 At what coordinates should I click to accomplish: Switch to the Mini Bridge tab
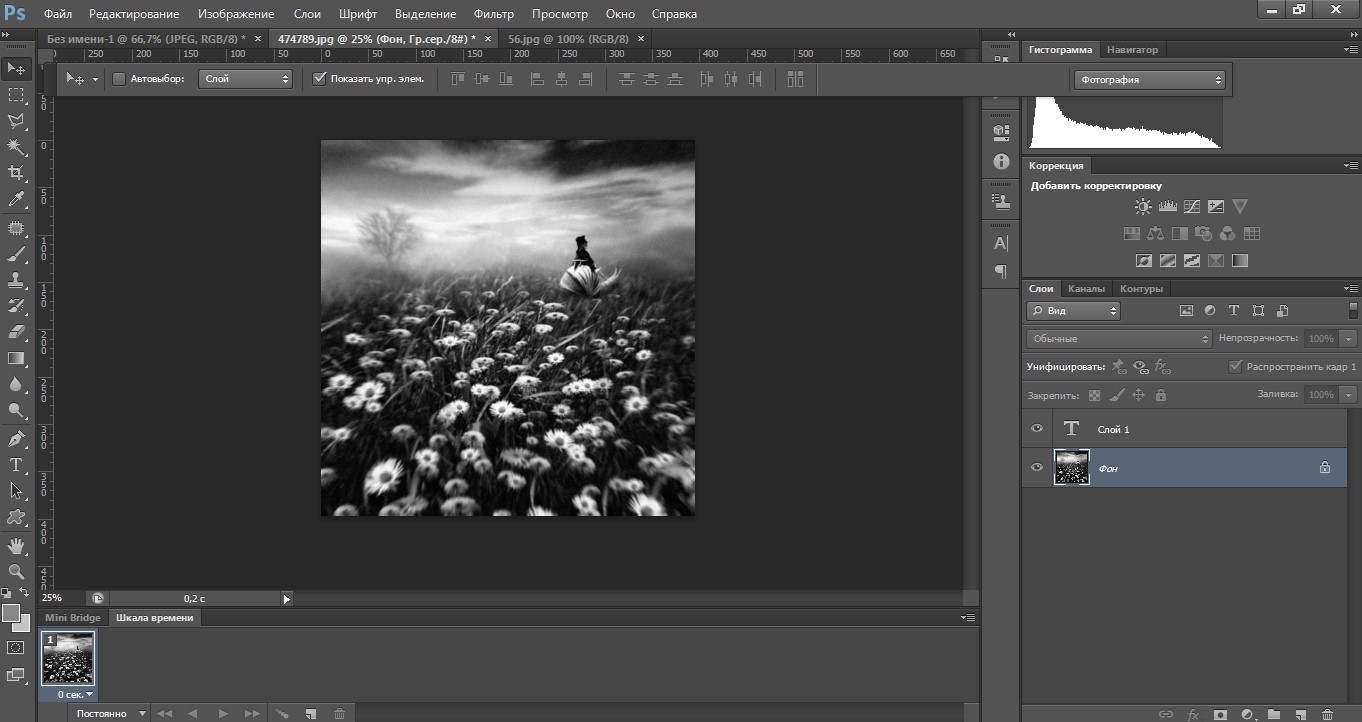coord(73,618)
